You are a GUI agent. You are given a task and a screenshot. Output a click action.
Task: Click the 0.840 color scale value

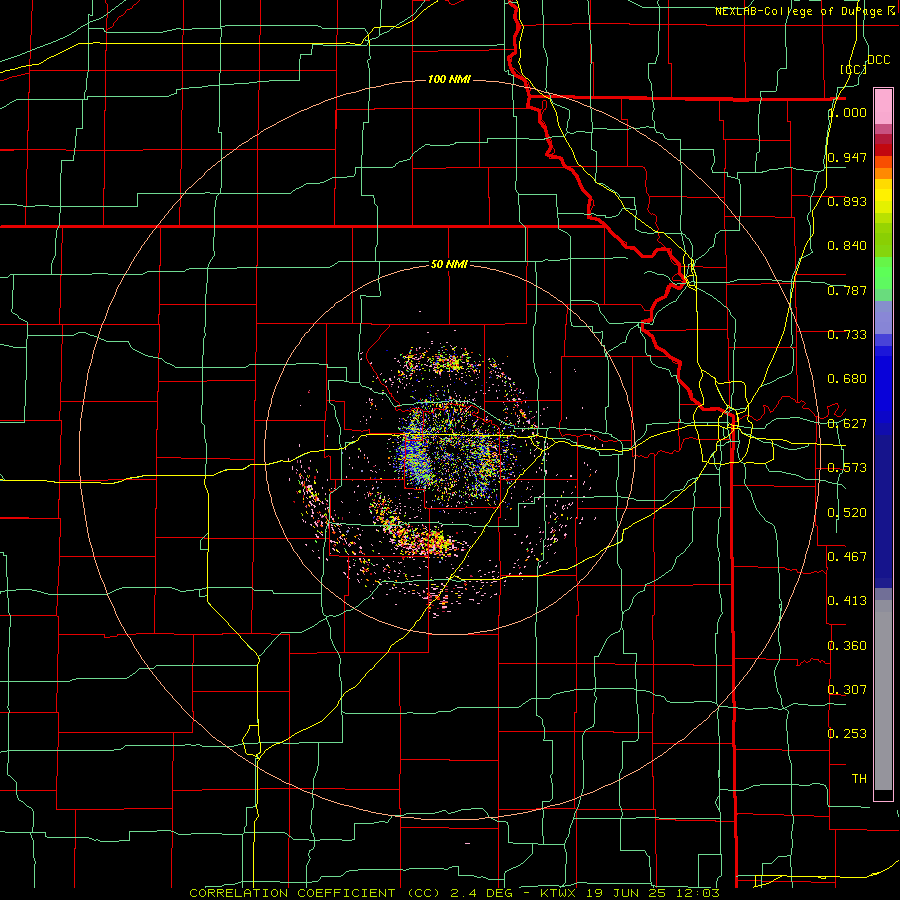(847, 246)
